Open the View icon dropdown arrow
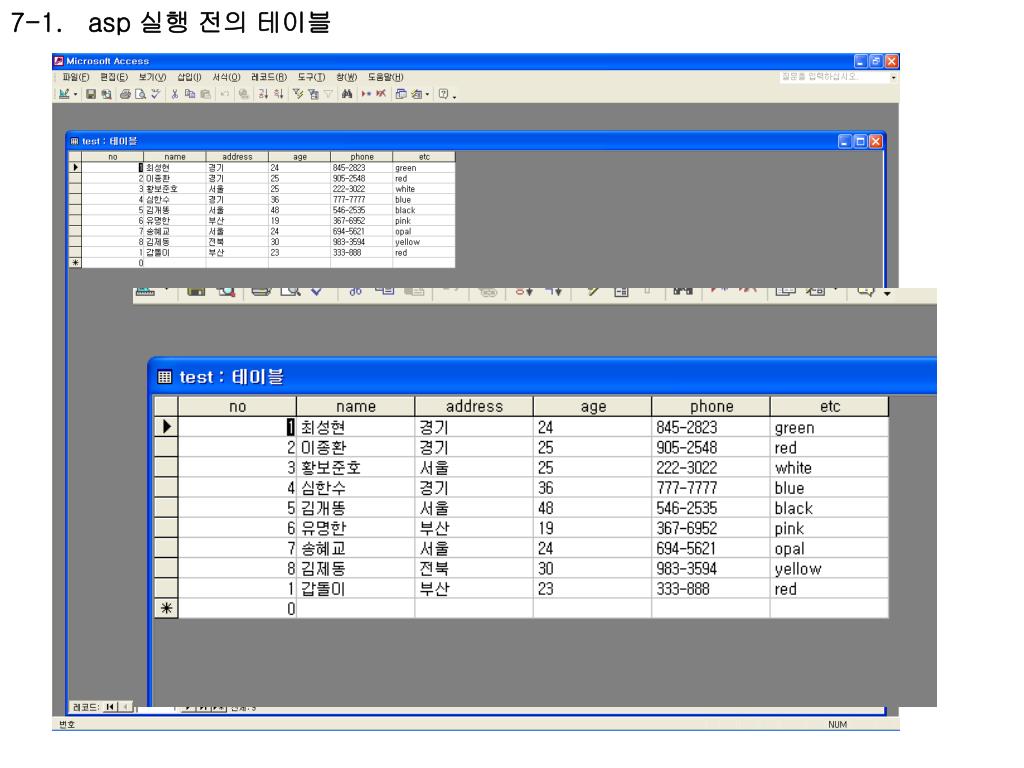Viewport: 1024px width, 768px height. pyautogui.click(x=75, y=94)
